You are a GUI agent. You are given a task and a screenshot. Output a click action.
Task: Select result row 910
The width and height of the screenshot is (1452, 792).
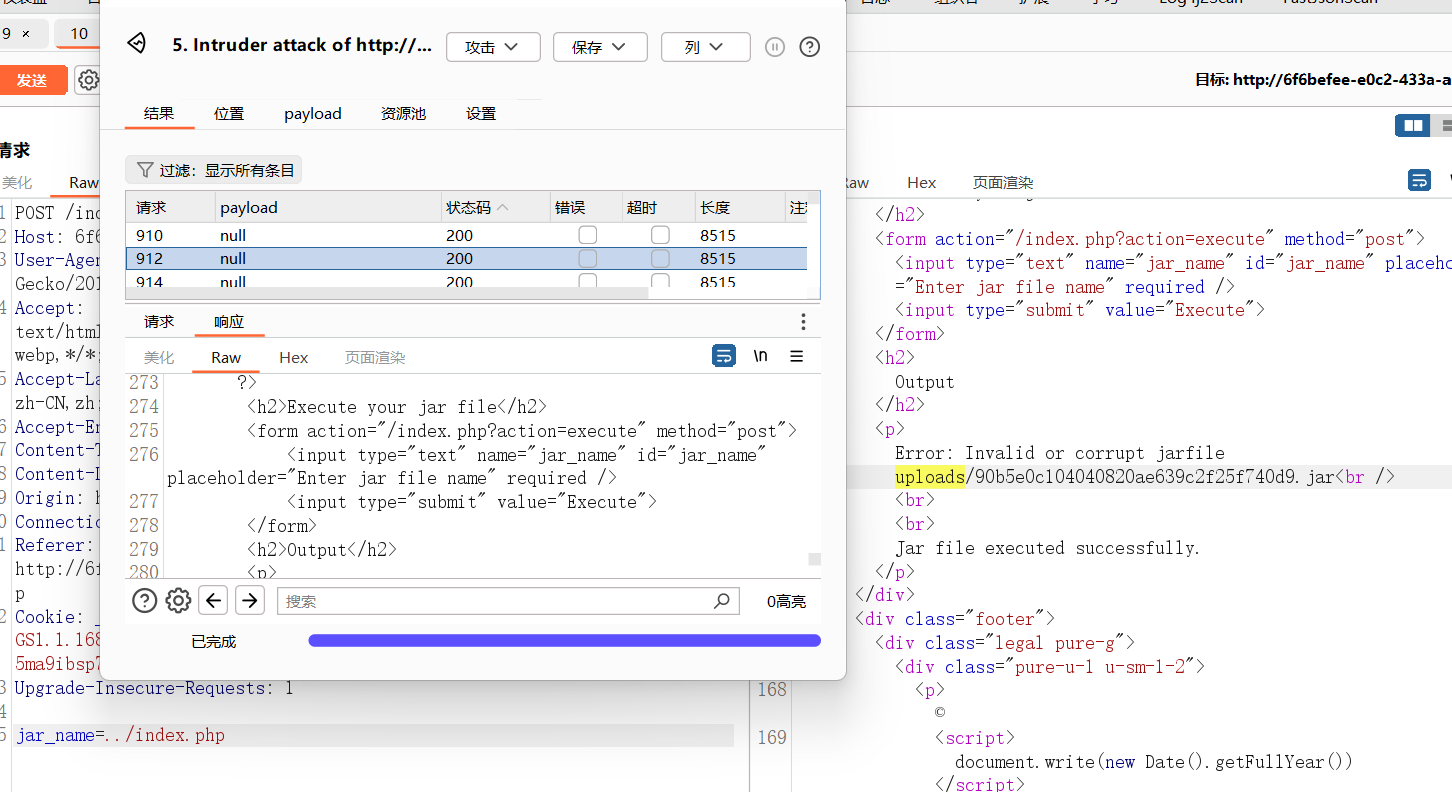(x=466, y=235)
